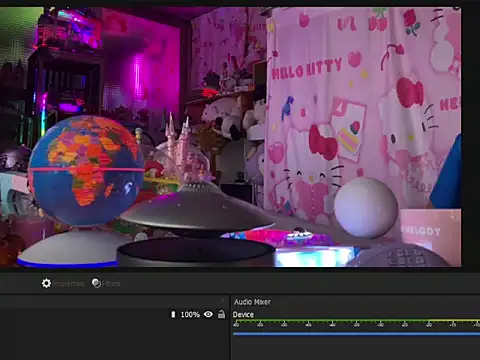Click the small icon left of 100%
480x360 pixels.
point(173,314)
